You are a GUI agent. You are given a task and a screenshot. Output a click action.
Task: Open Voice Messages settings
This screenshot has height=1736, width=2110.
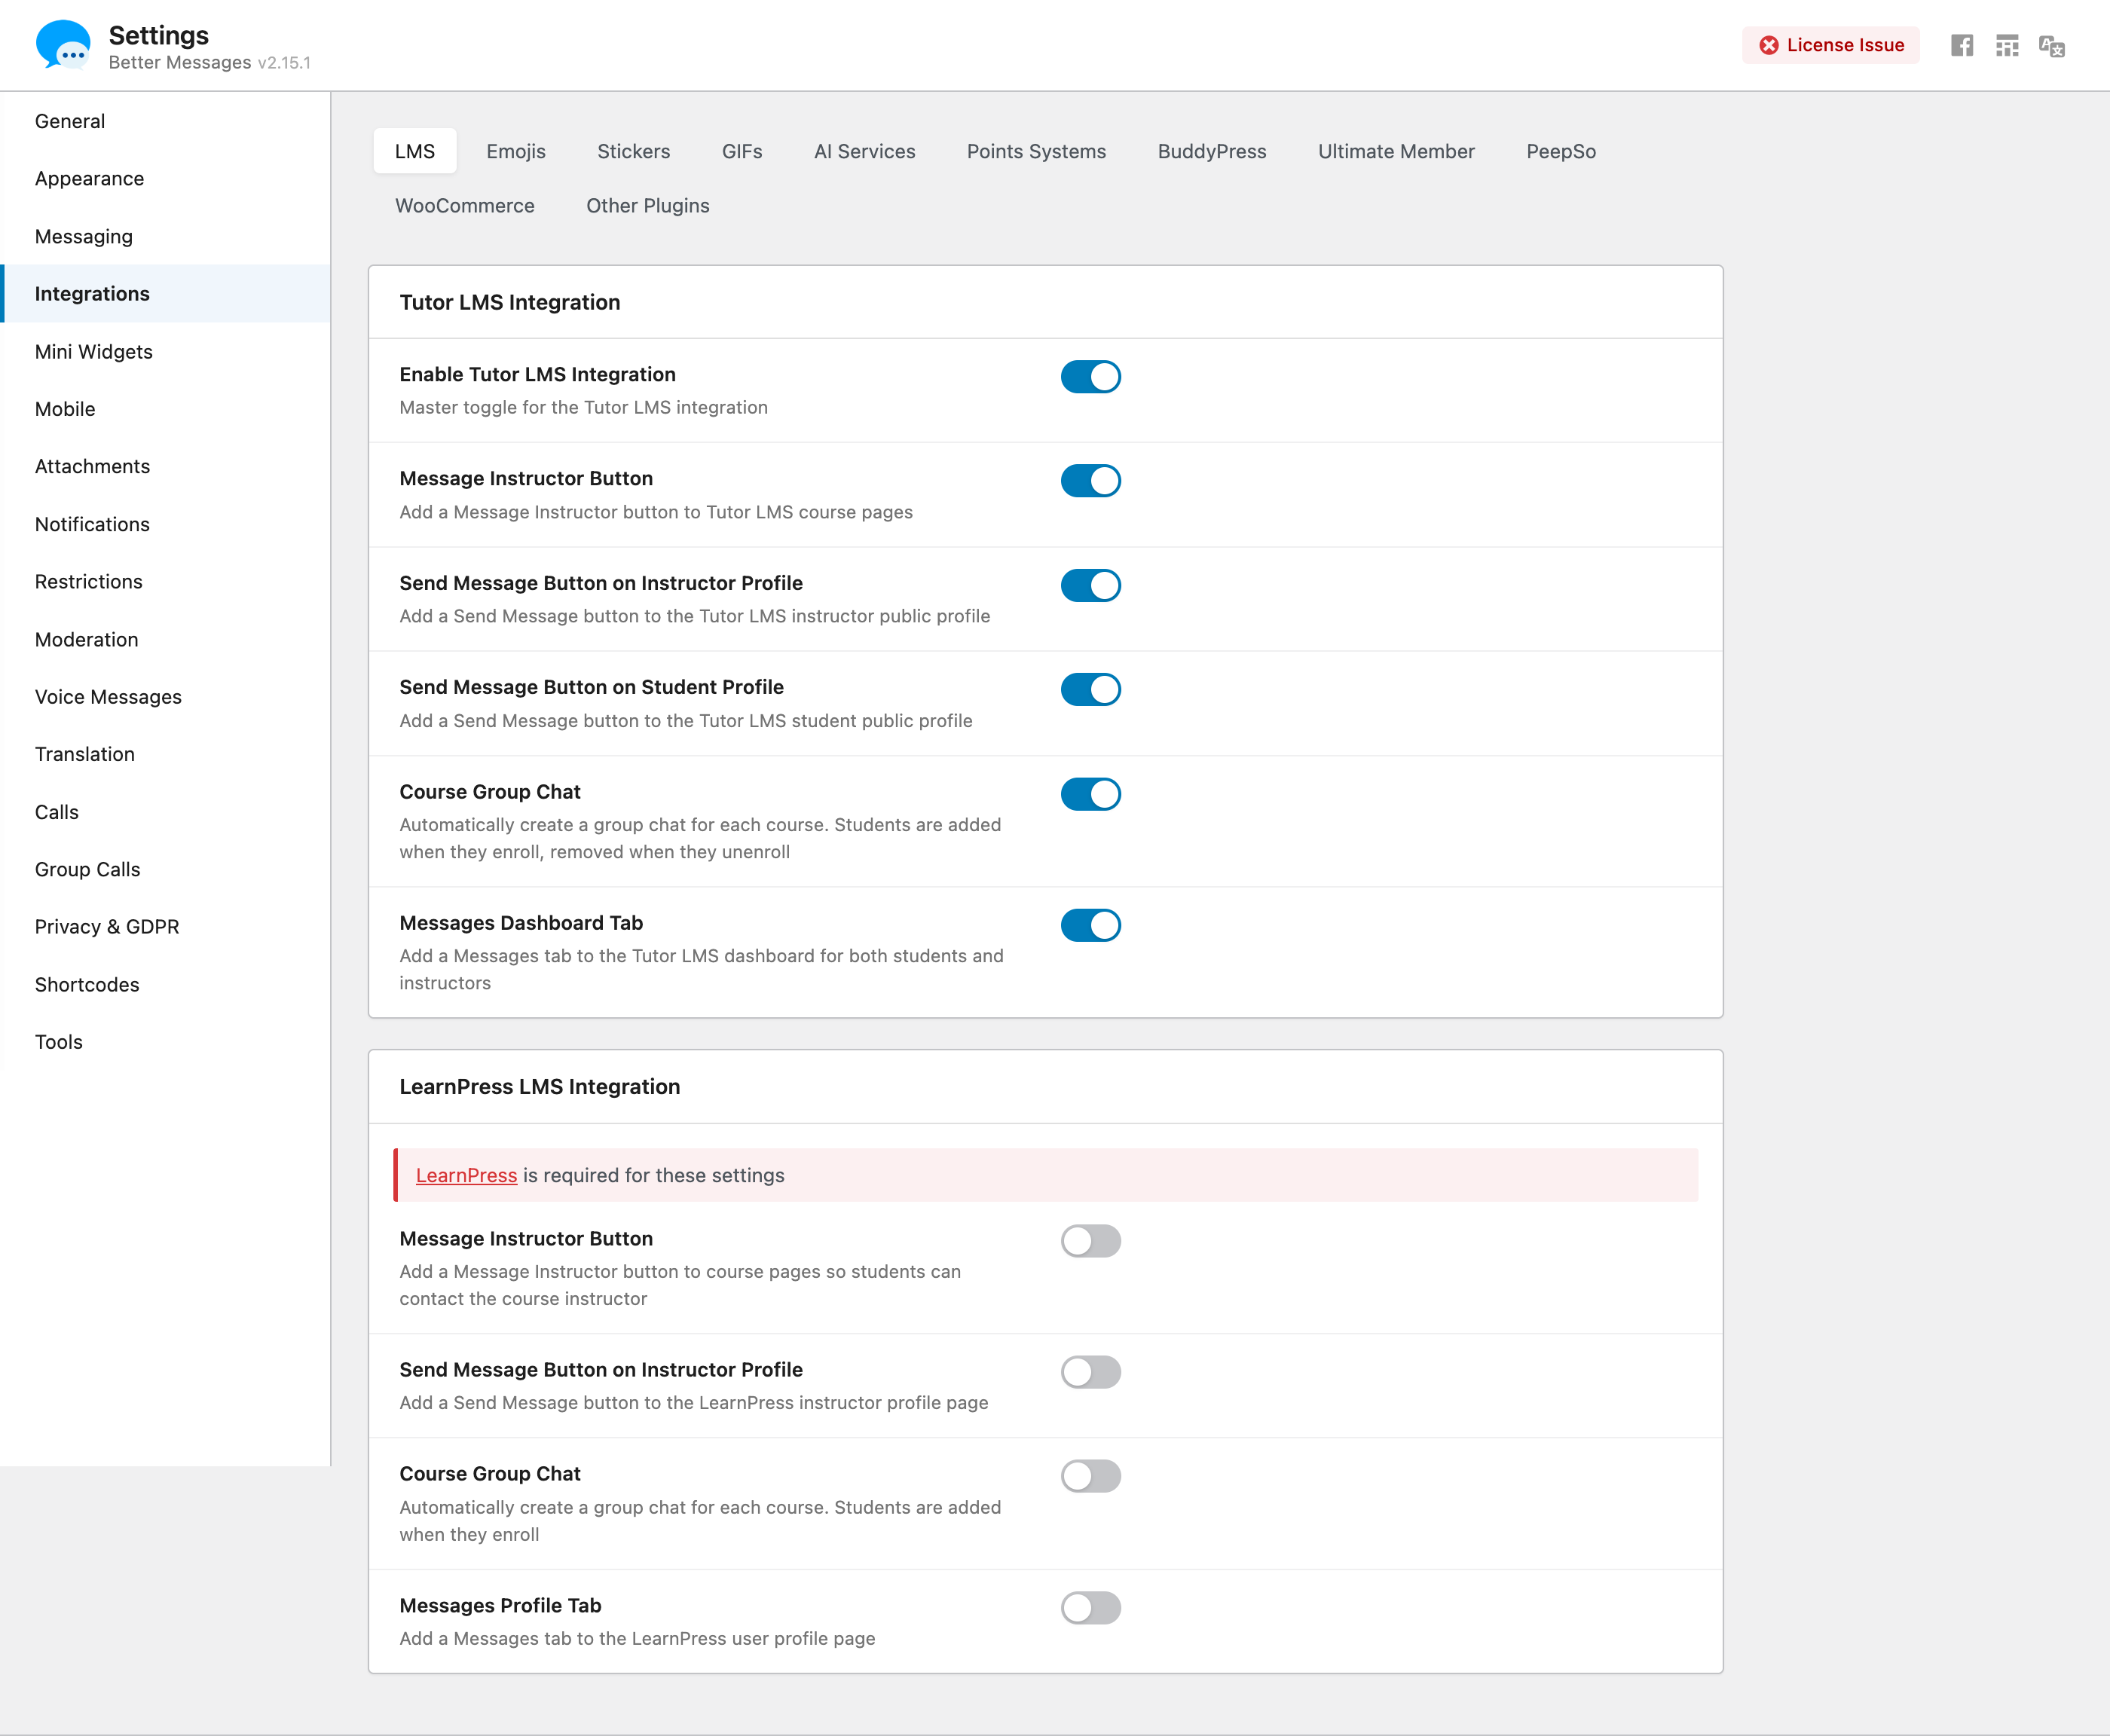[x=165, y=697]
